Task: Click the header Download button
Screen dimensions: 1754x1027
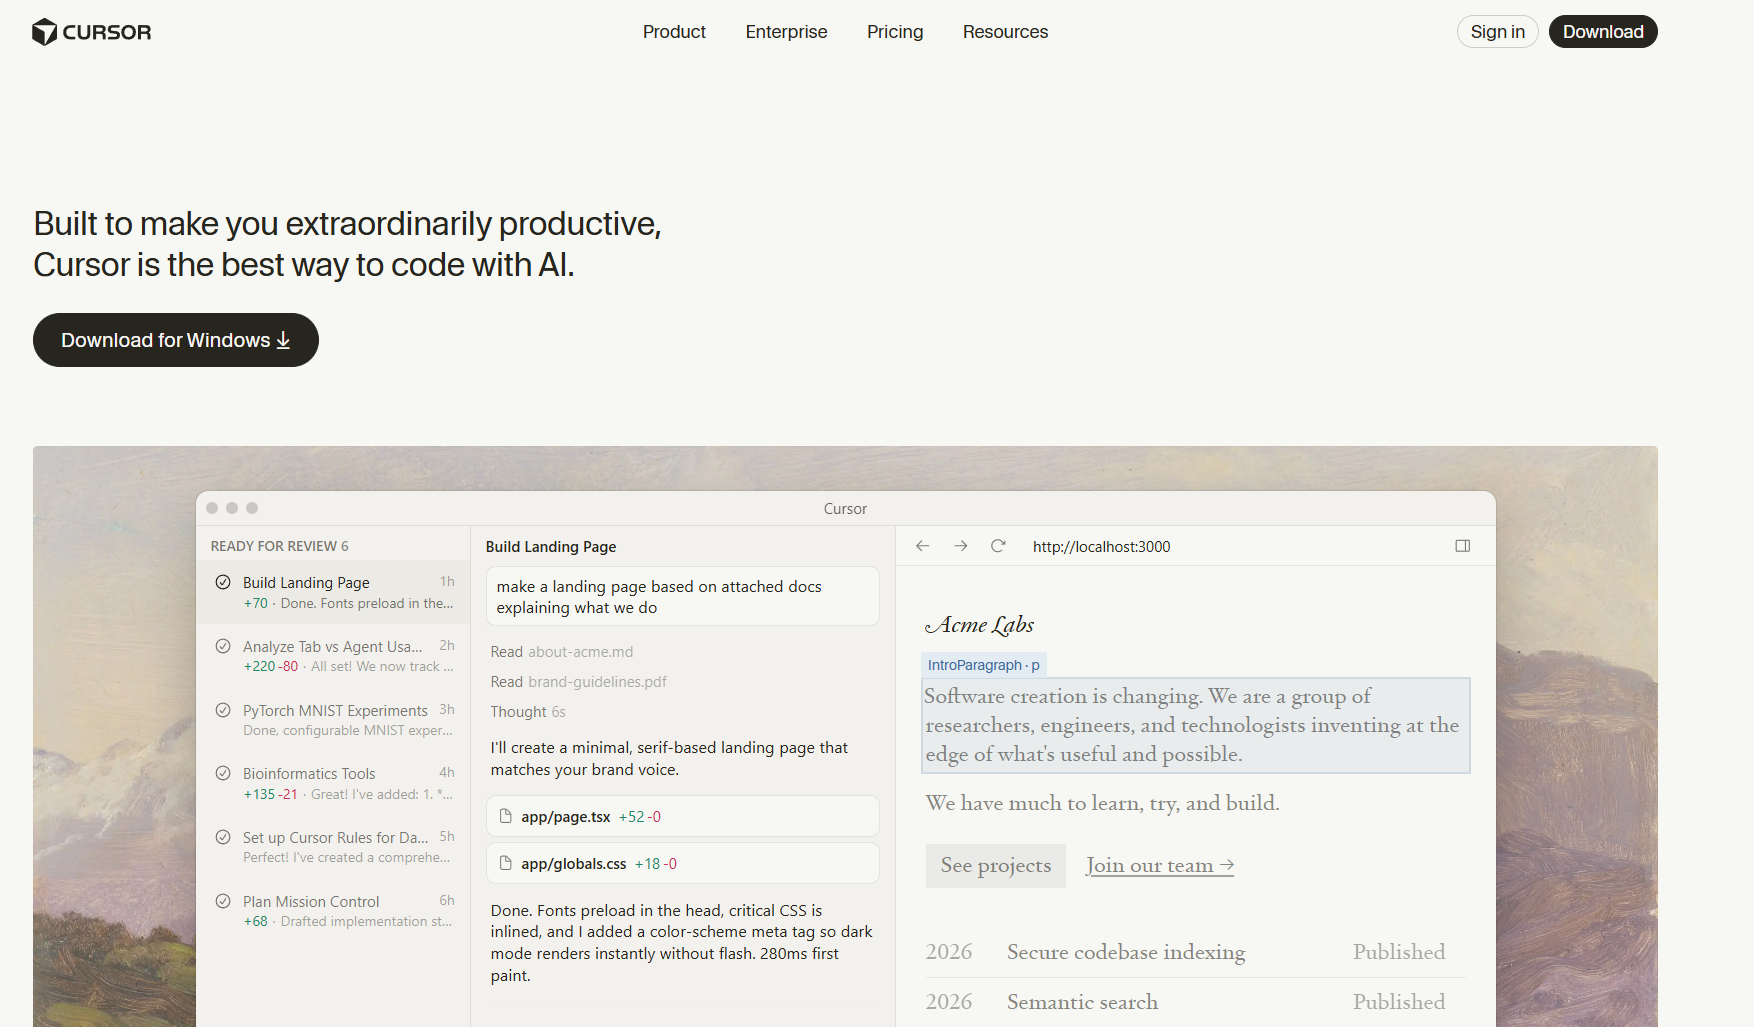Action: pos(1603,32)
